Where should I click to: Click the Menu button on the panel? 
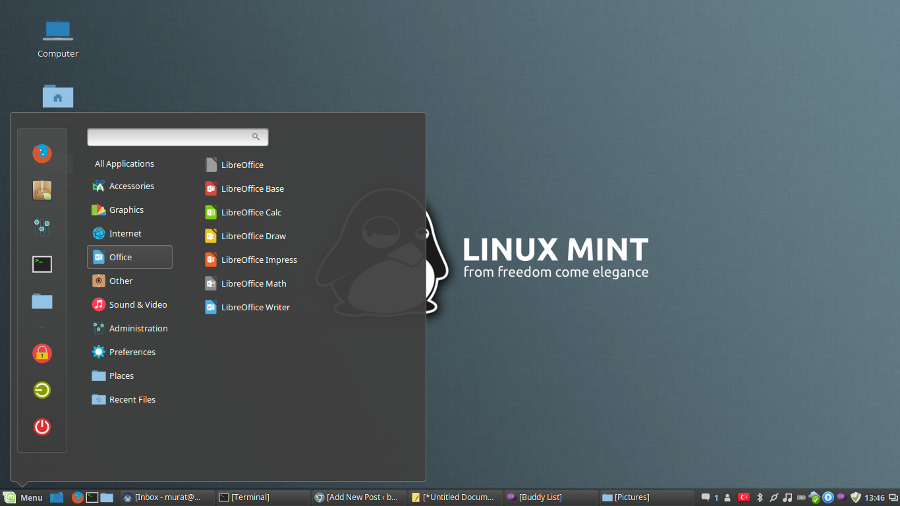coord(23,497)
